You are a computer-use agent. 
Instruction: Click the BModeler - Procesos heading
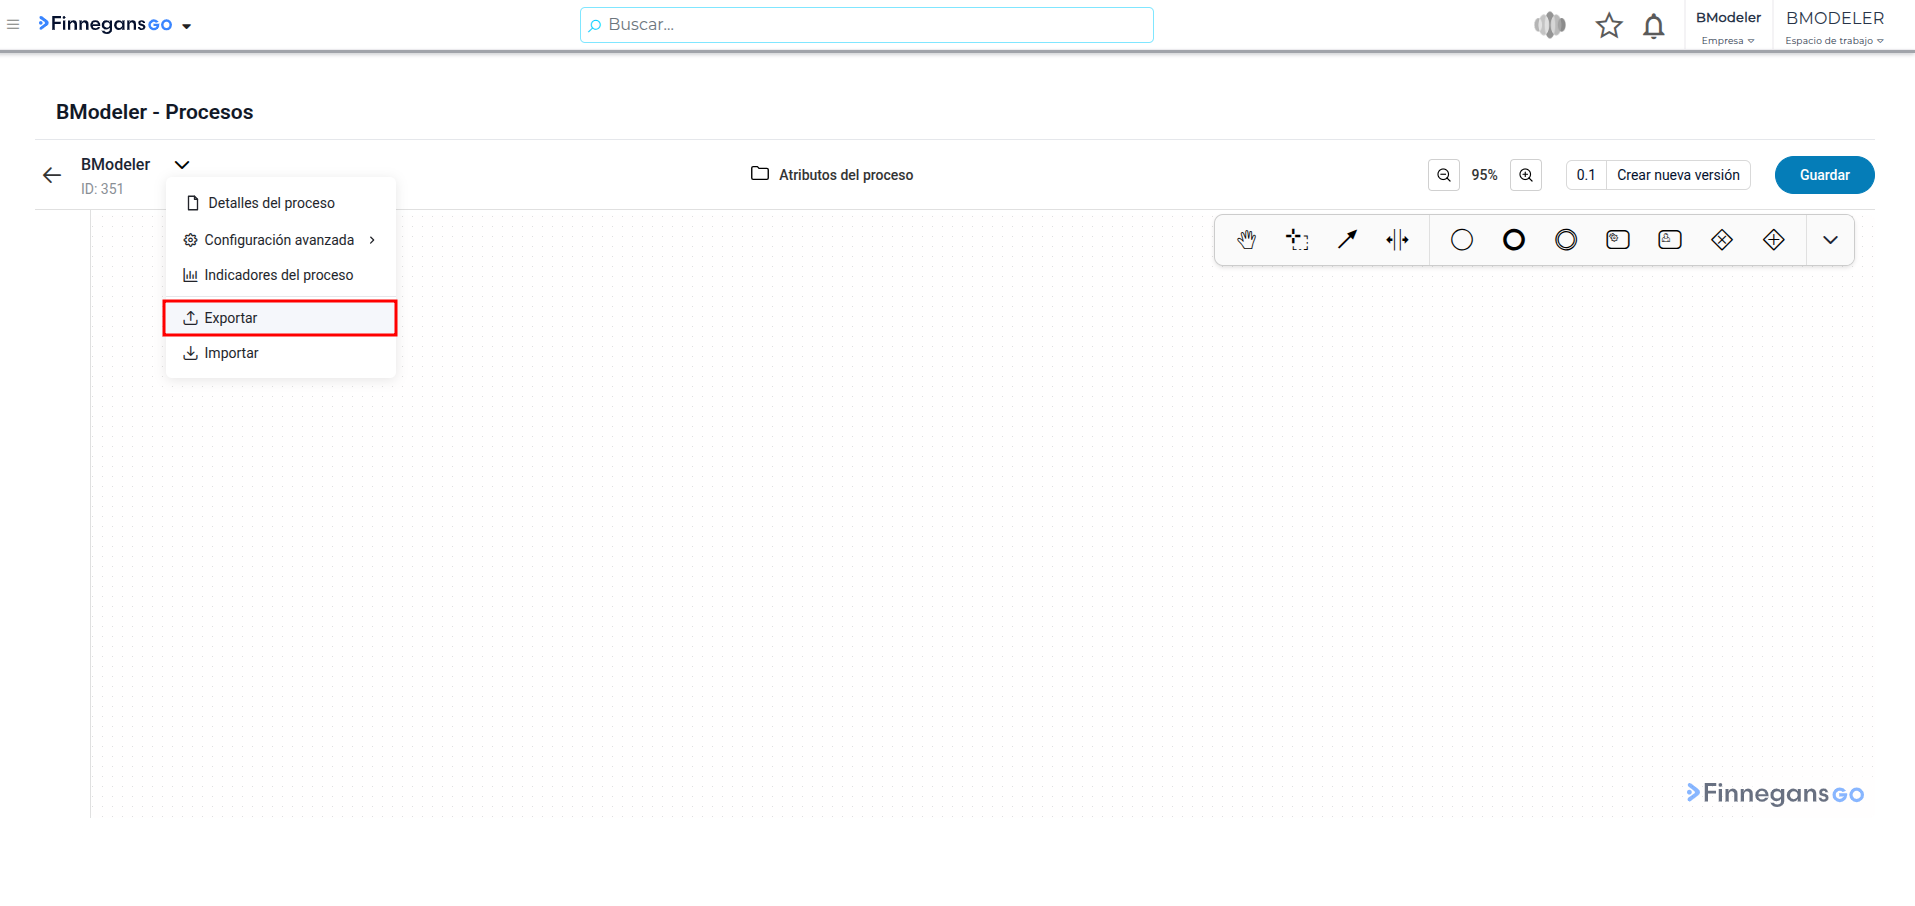[154, 112]
